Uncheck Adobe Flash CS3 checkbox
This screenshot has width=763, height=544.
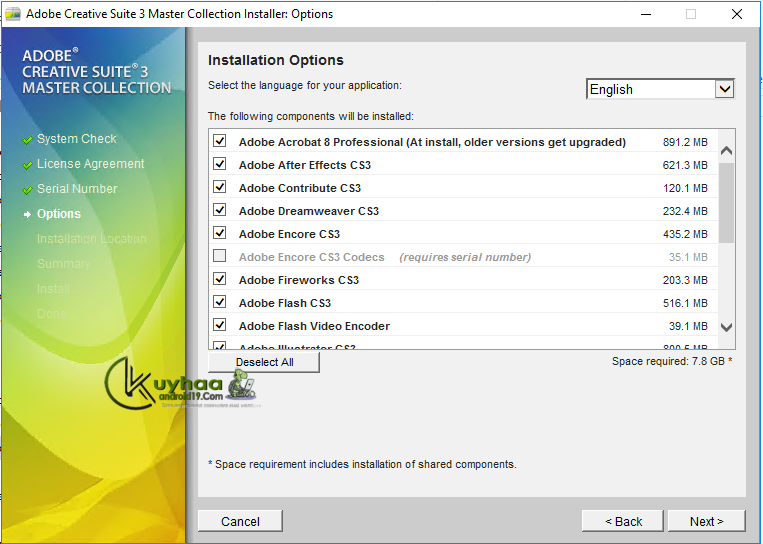coord(219,302)
